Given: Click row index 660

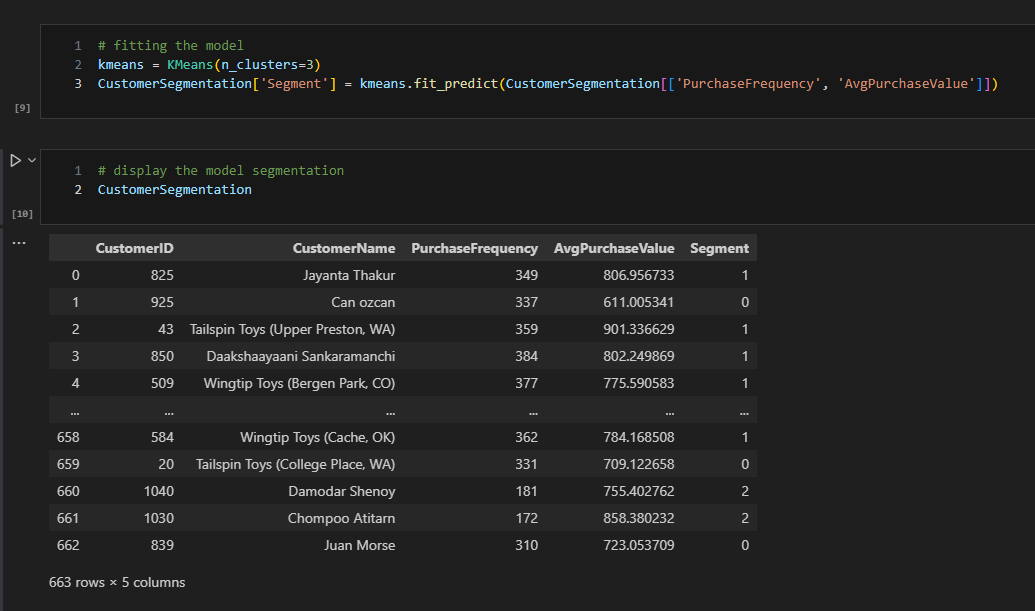Looking at the screenshot, I should click(68, 492).
